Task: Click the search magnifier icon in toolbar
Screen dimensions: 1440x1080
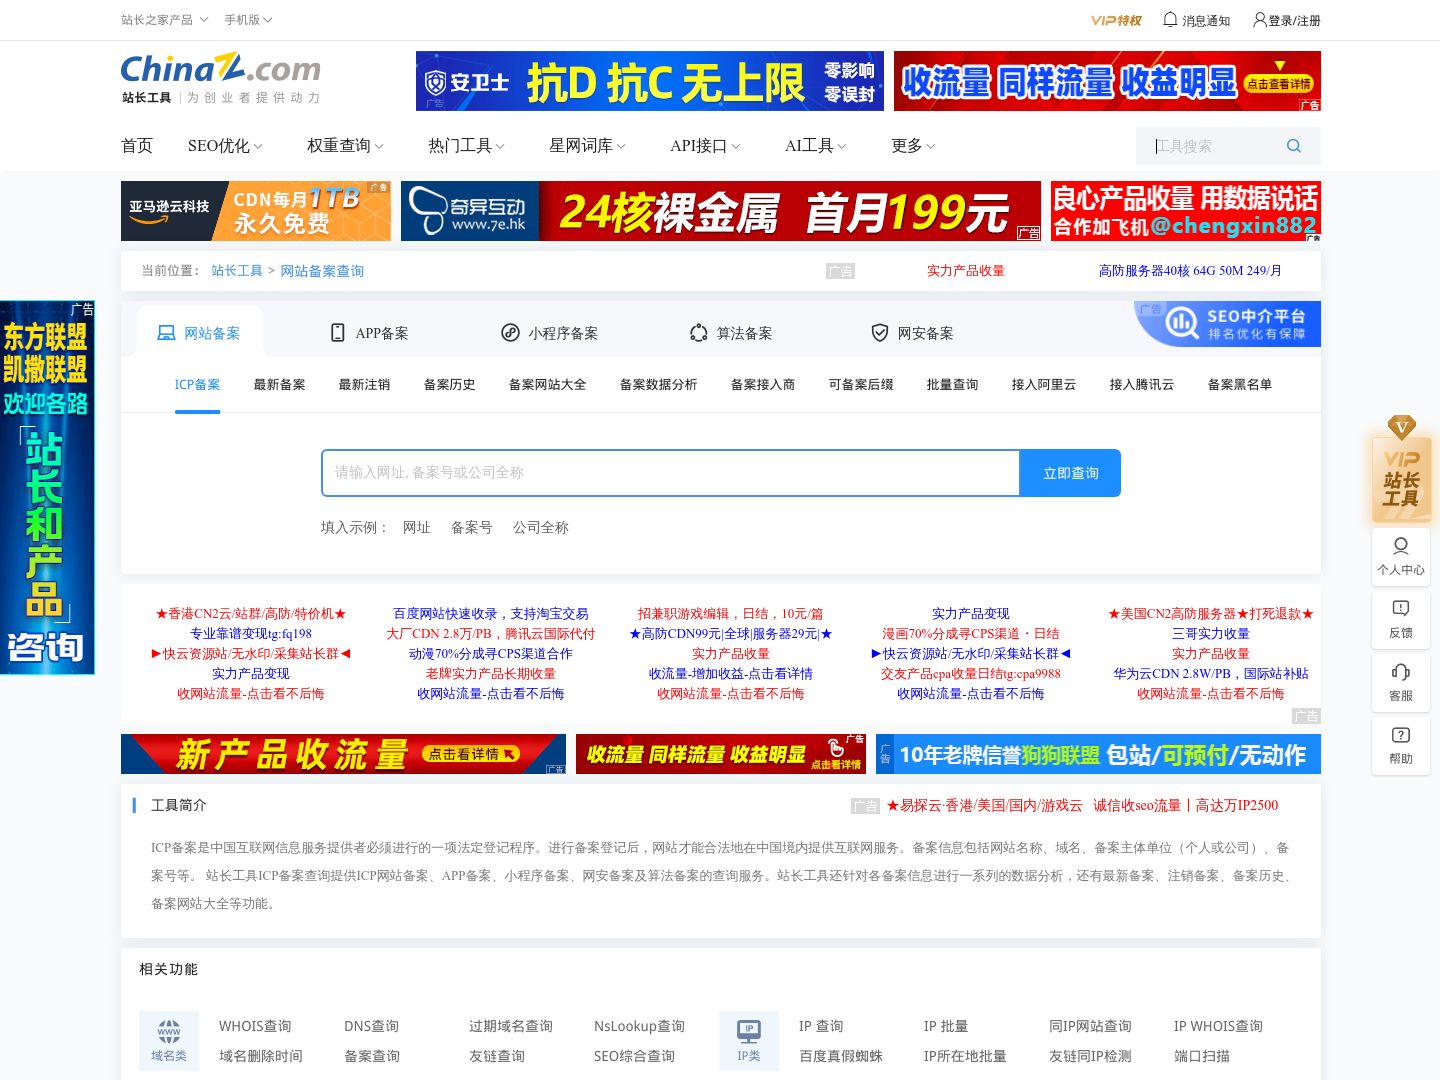Action: coord(1294,146)
